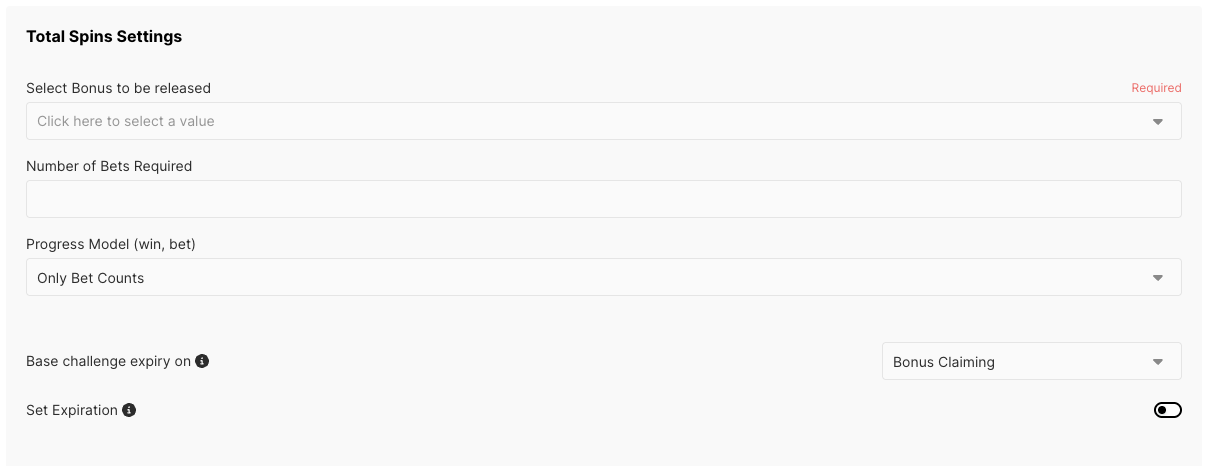Screen dimensions: 1208x472
Task: Toggle the Set Expiration switch
Action: pyautogui.click(x=1167, y=410)
